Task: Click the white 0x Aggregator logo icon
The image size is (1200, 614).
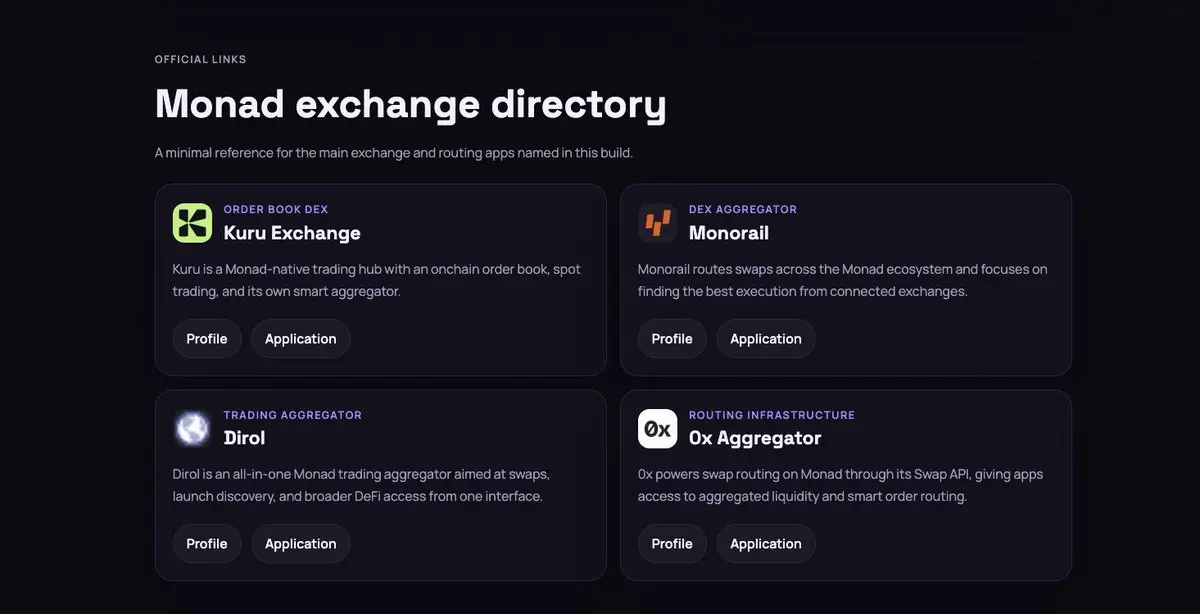Action: point(657,428)
